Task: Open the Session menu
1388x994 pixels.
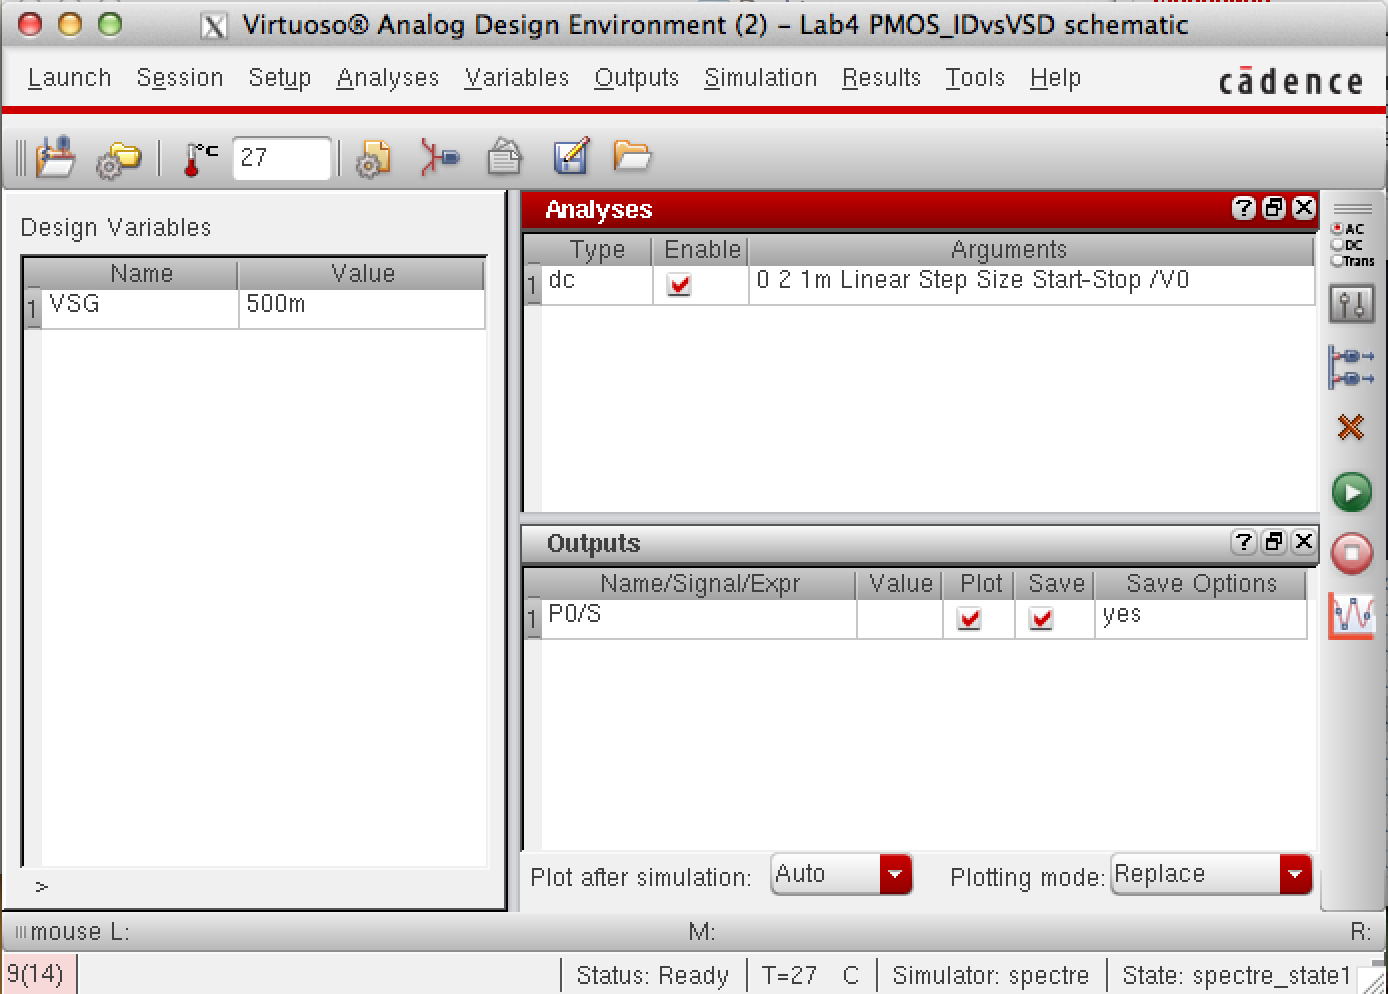Action: pyautogui.click(x=180, y=78)
